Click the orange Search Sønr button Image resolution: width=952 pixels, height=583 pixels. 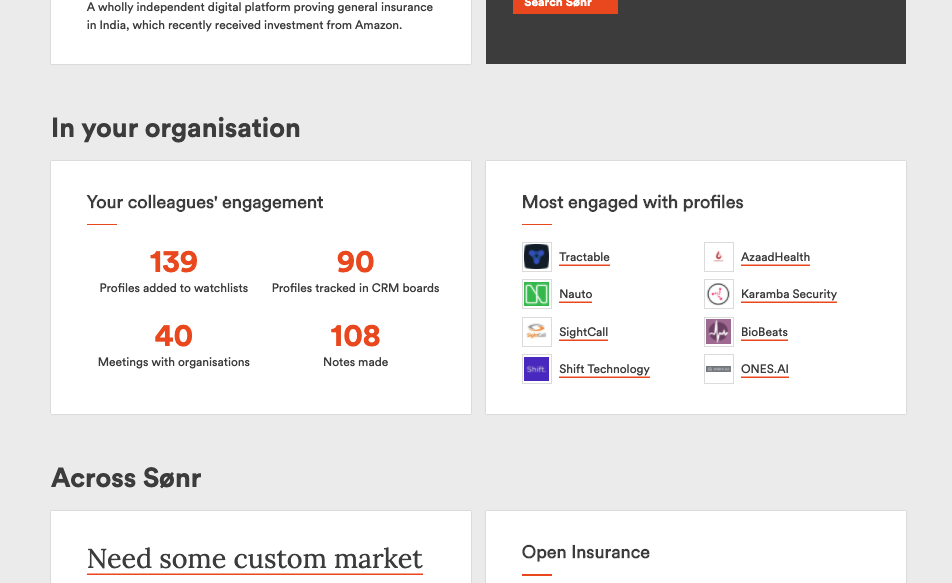pos(565,5)
